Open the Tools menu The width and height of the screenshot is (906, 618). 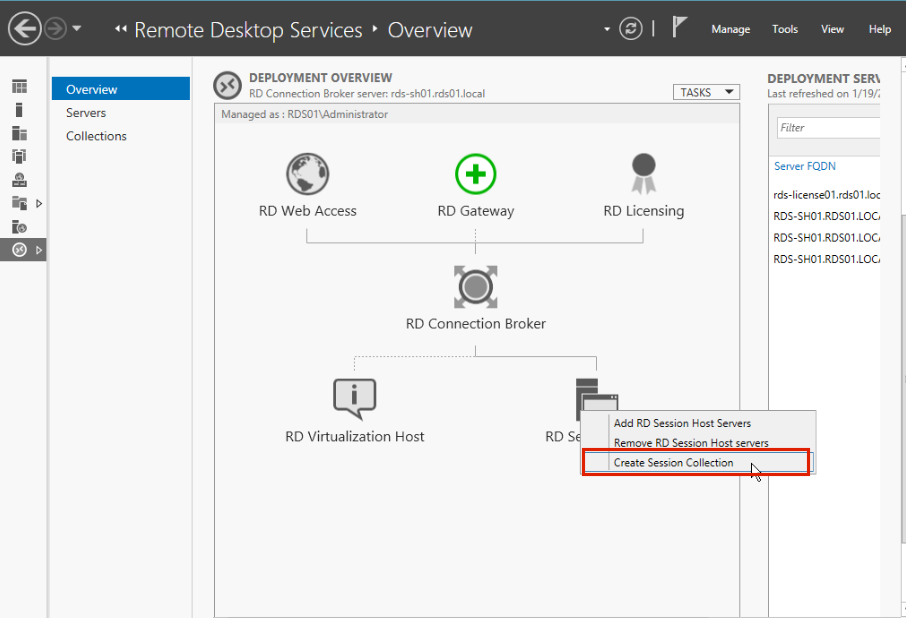784,29
